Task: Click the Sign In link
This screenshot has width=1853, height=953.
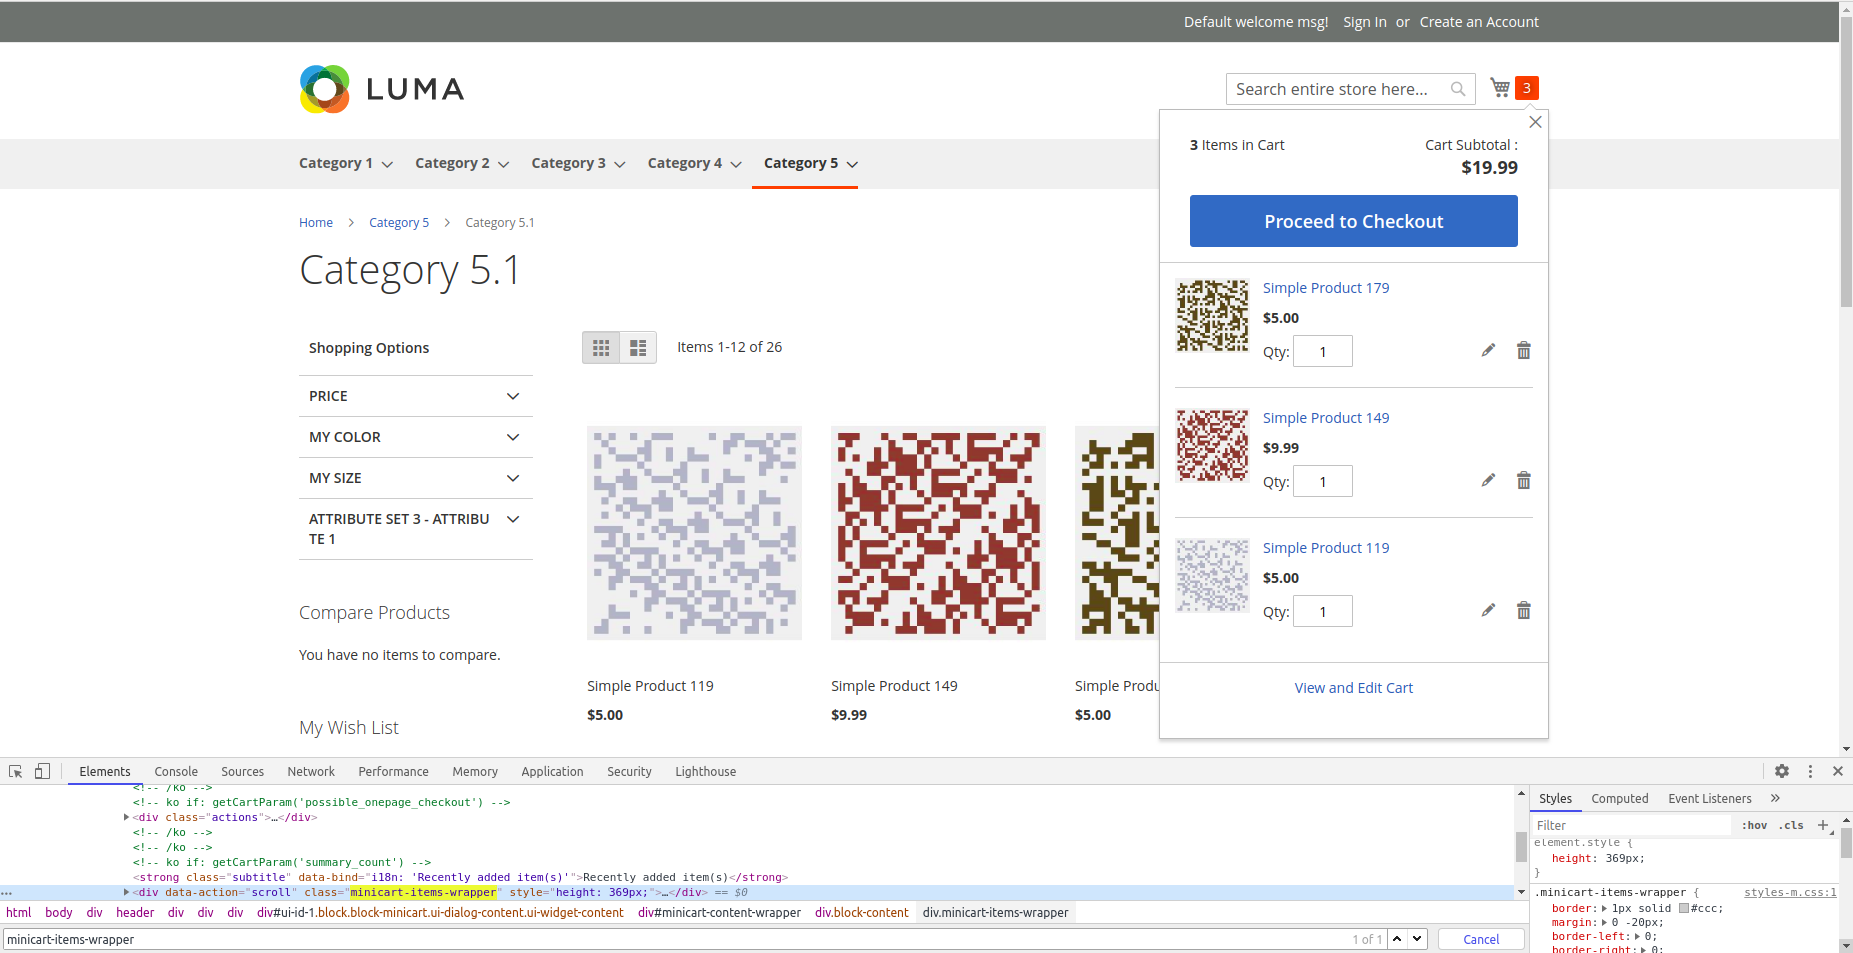Action: (x=1364, y=22)
